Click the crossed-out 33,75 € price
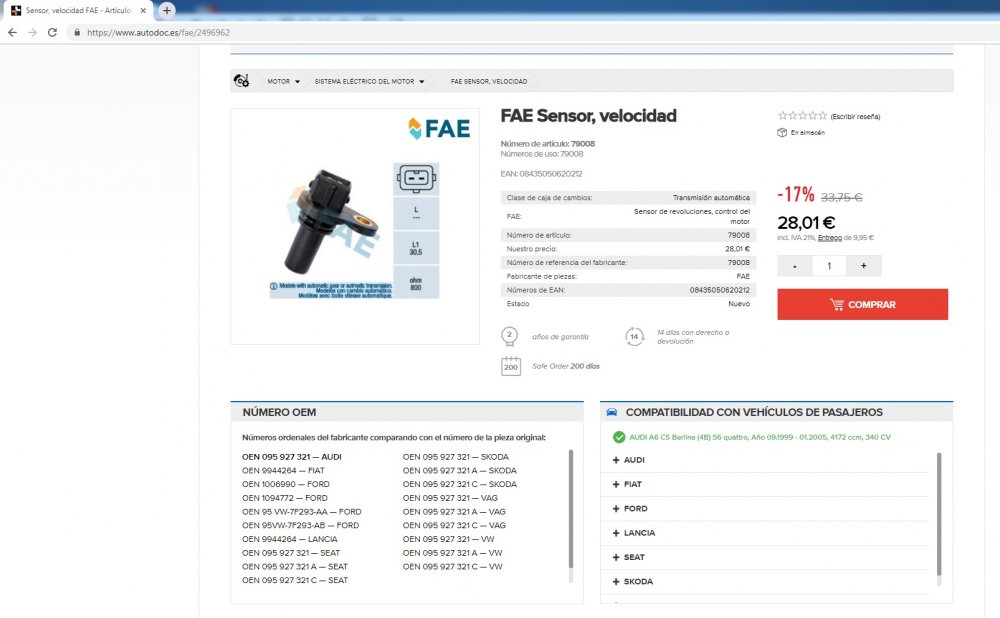Viewport: 1000px width, 618px height. point(841,198)
